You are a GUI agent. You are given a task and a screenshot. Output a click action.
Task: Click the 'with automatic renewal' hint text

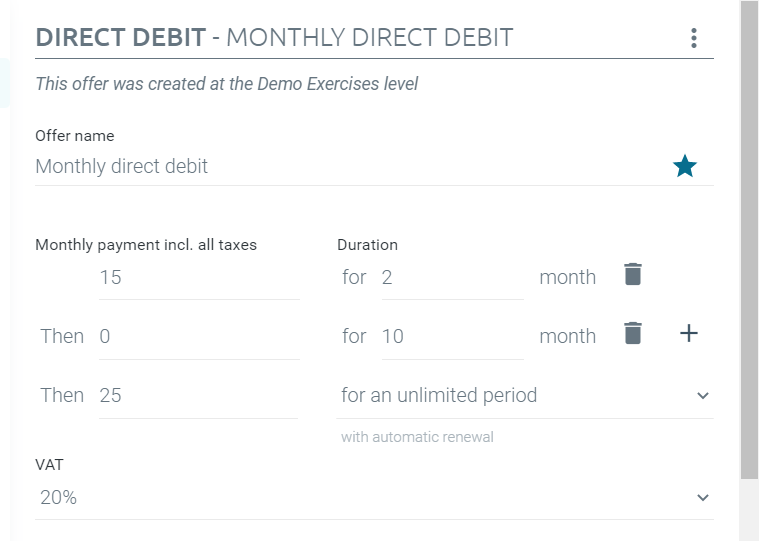pos(417,437)
